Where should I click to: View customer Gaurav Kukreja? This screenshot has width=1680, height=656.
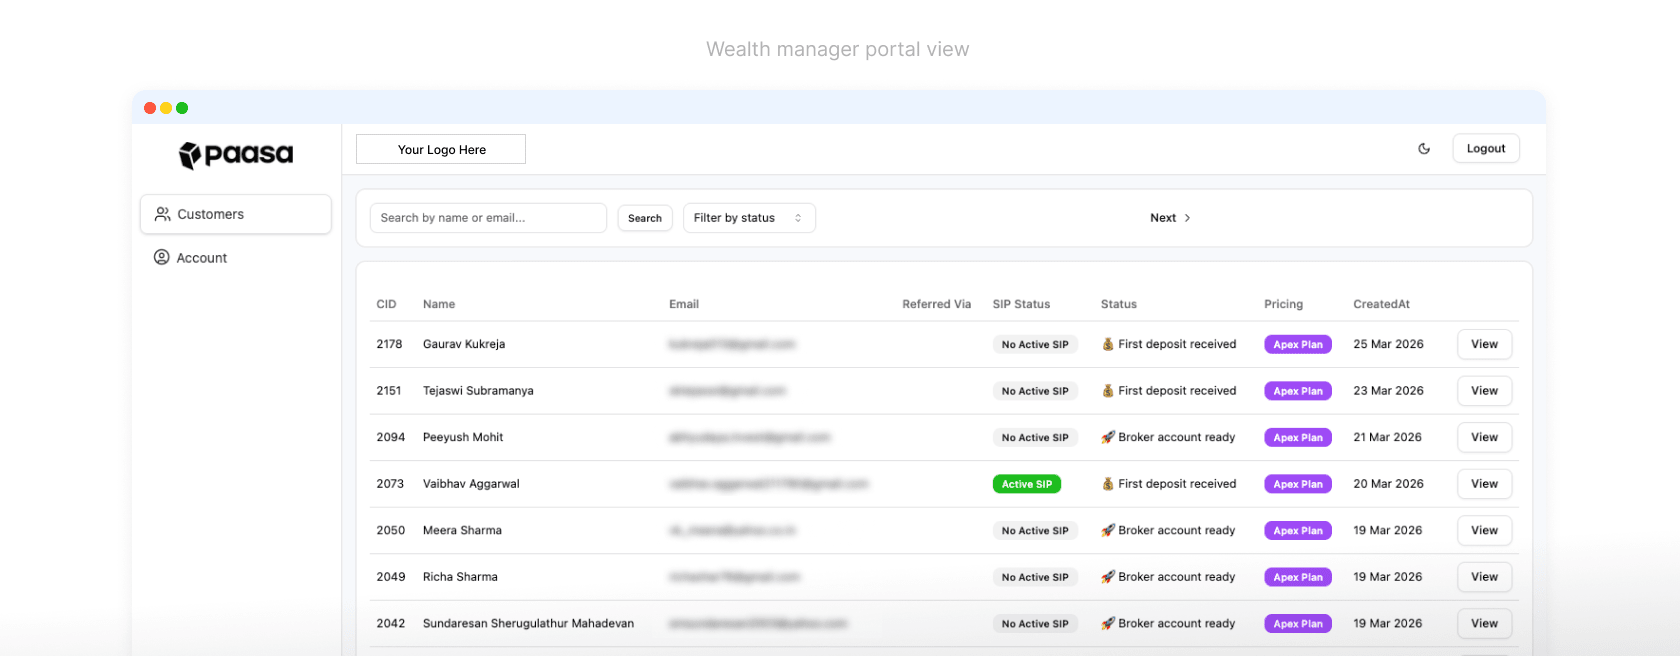point(1485,344)
